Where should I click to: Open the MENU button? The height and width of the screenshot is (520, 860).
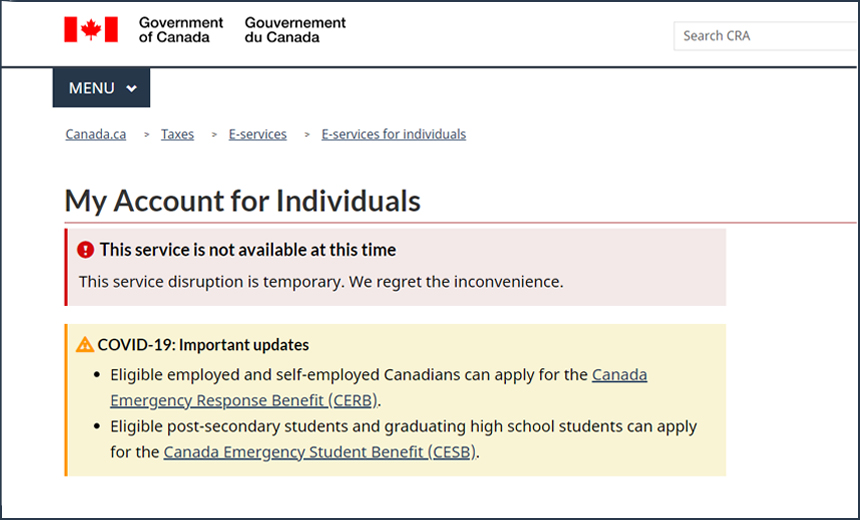[x=101, y=88]
